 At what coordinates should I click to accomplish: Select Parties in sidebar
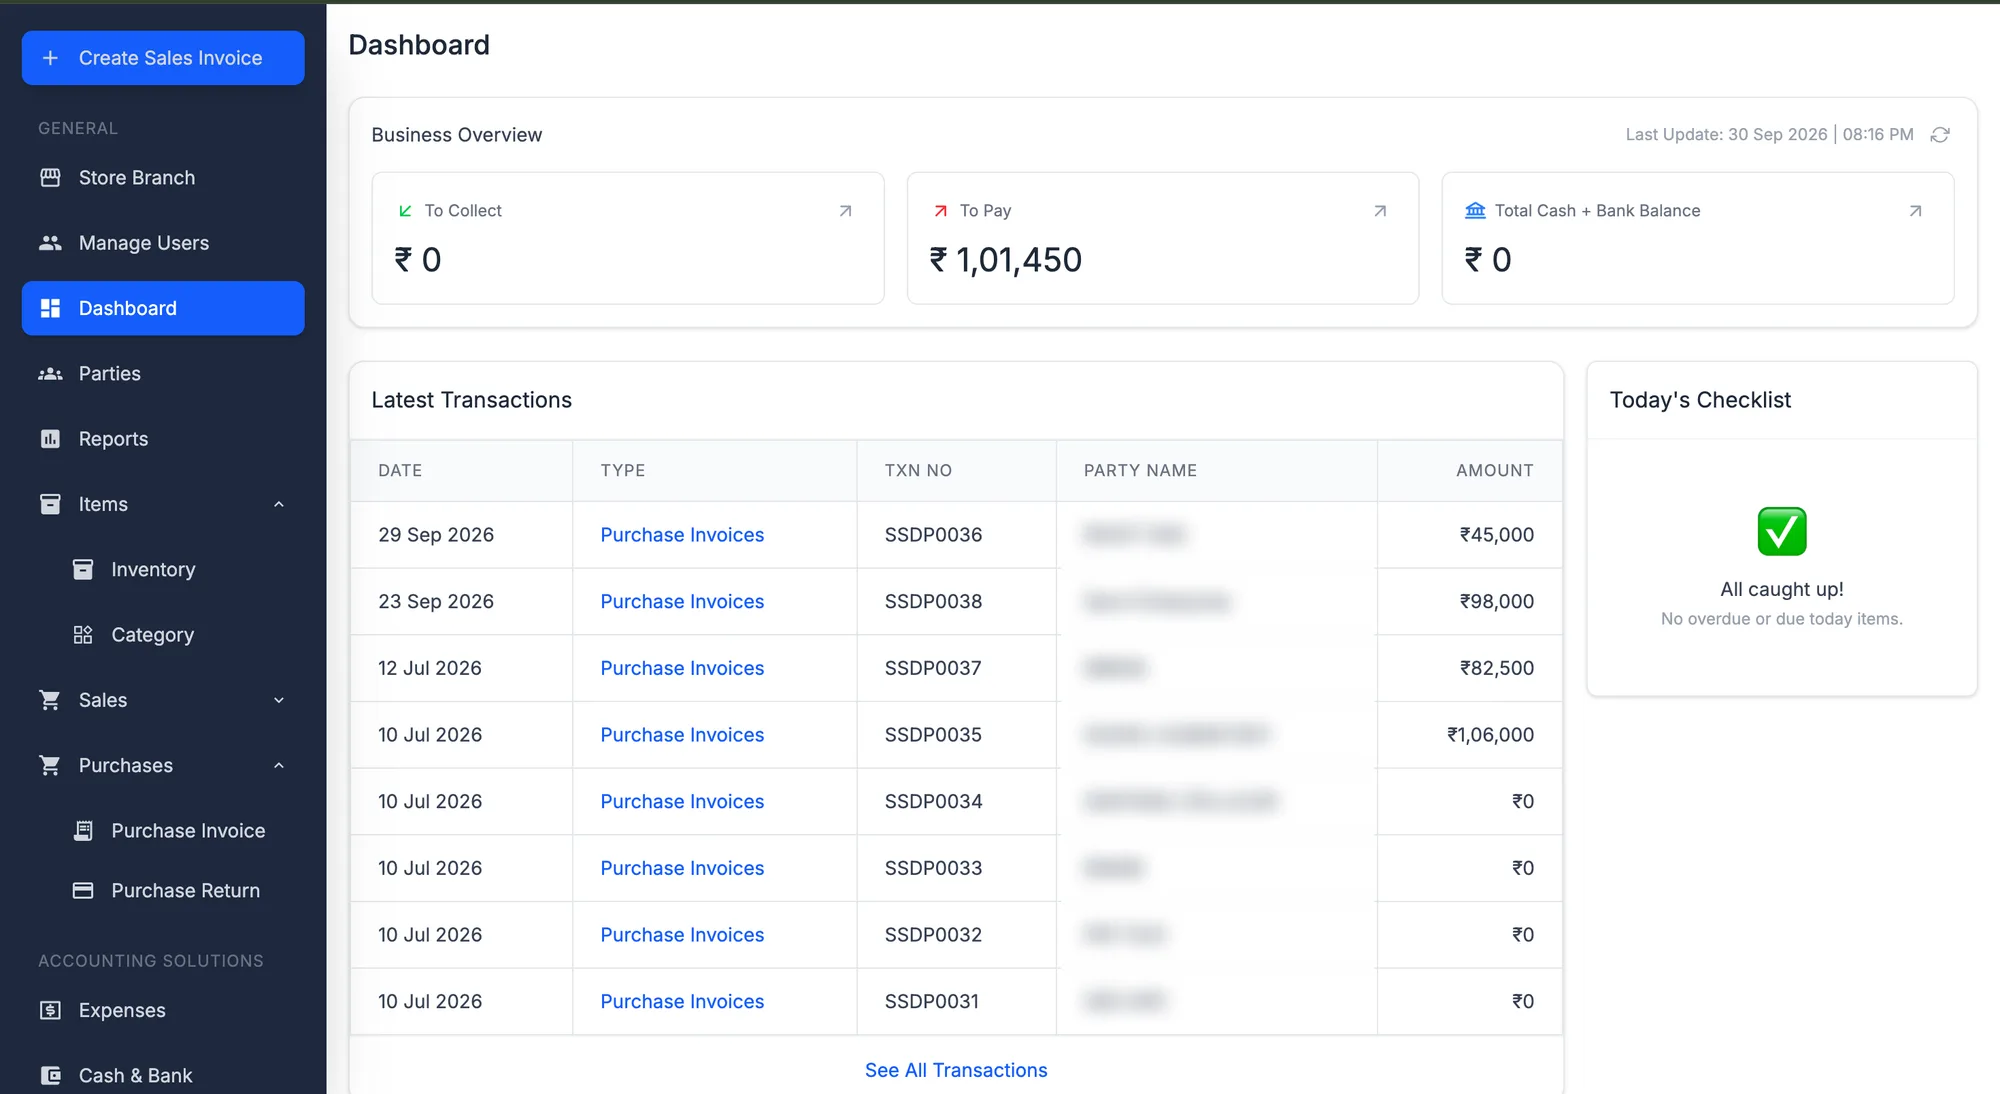pos(163,373)
